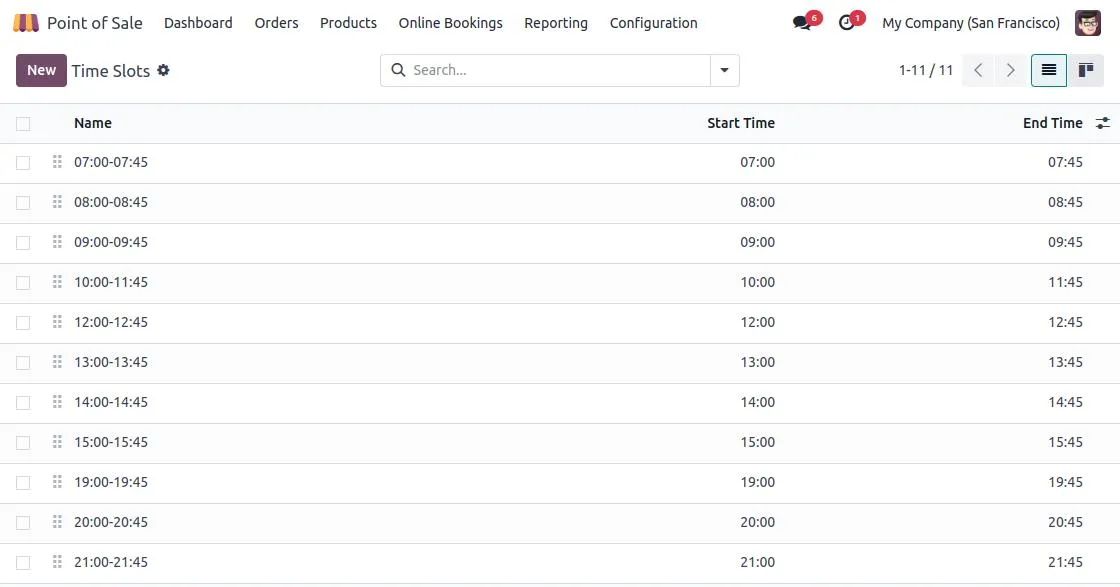This screenshot has height=587, width=1120.
Task: Grab the drag handle of 09:00-09:45 row
Action: [x=57, y=241]
